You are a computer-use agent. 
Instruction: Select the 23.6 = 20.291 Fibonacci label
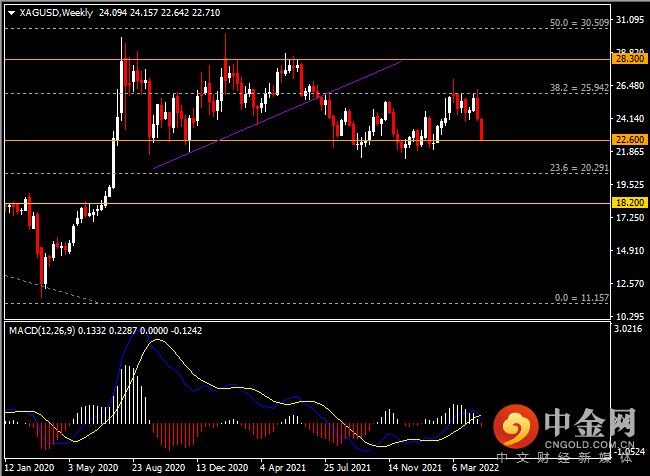579,168
